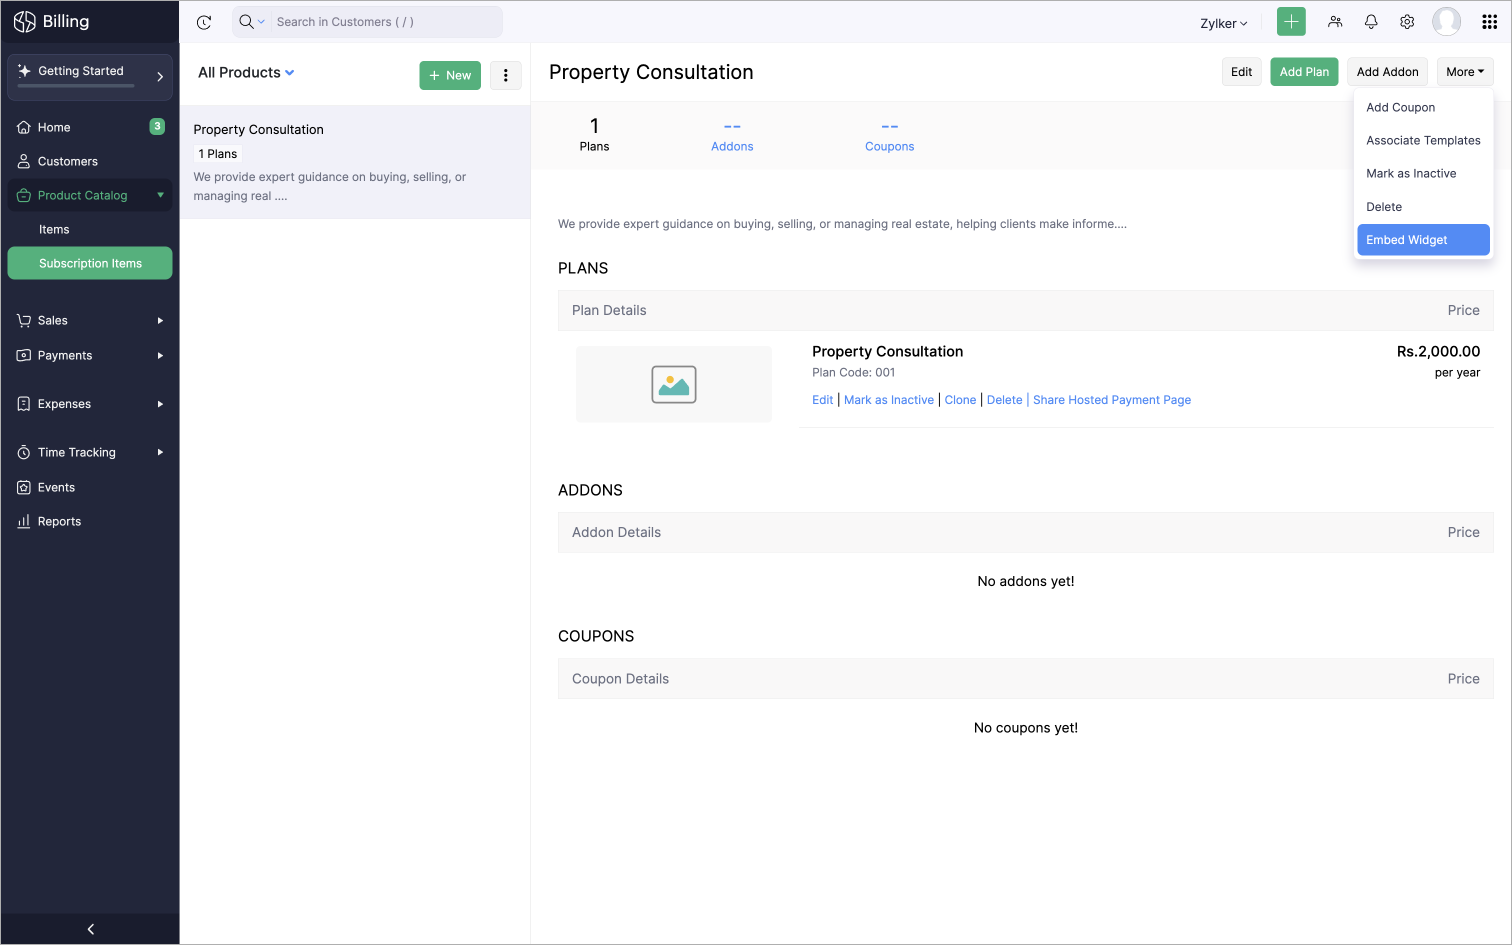1512x945 pixels.
Task: Open the notifications bell
Action: click(1371, 22)
